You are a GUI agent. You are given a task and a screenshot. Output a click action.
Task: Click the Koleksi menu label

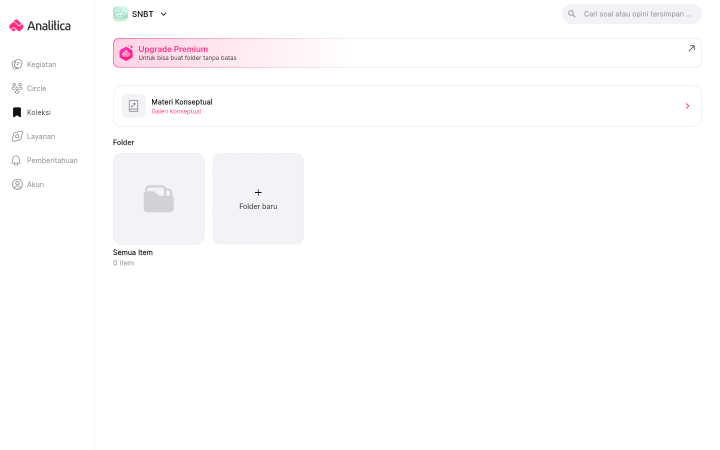[39, 112]
